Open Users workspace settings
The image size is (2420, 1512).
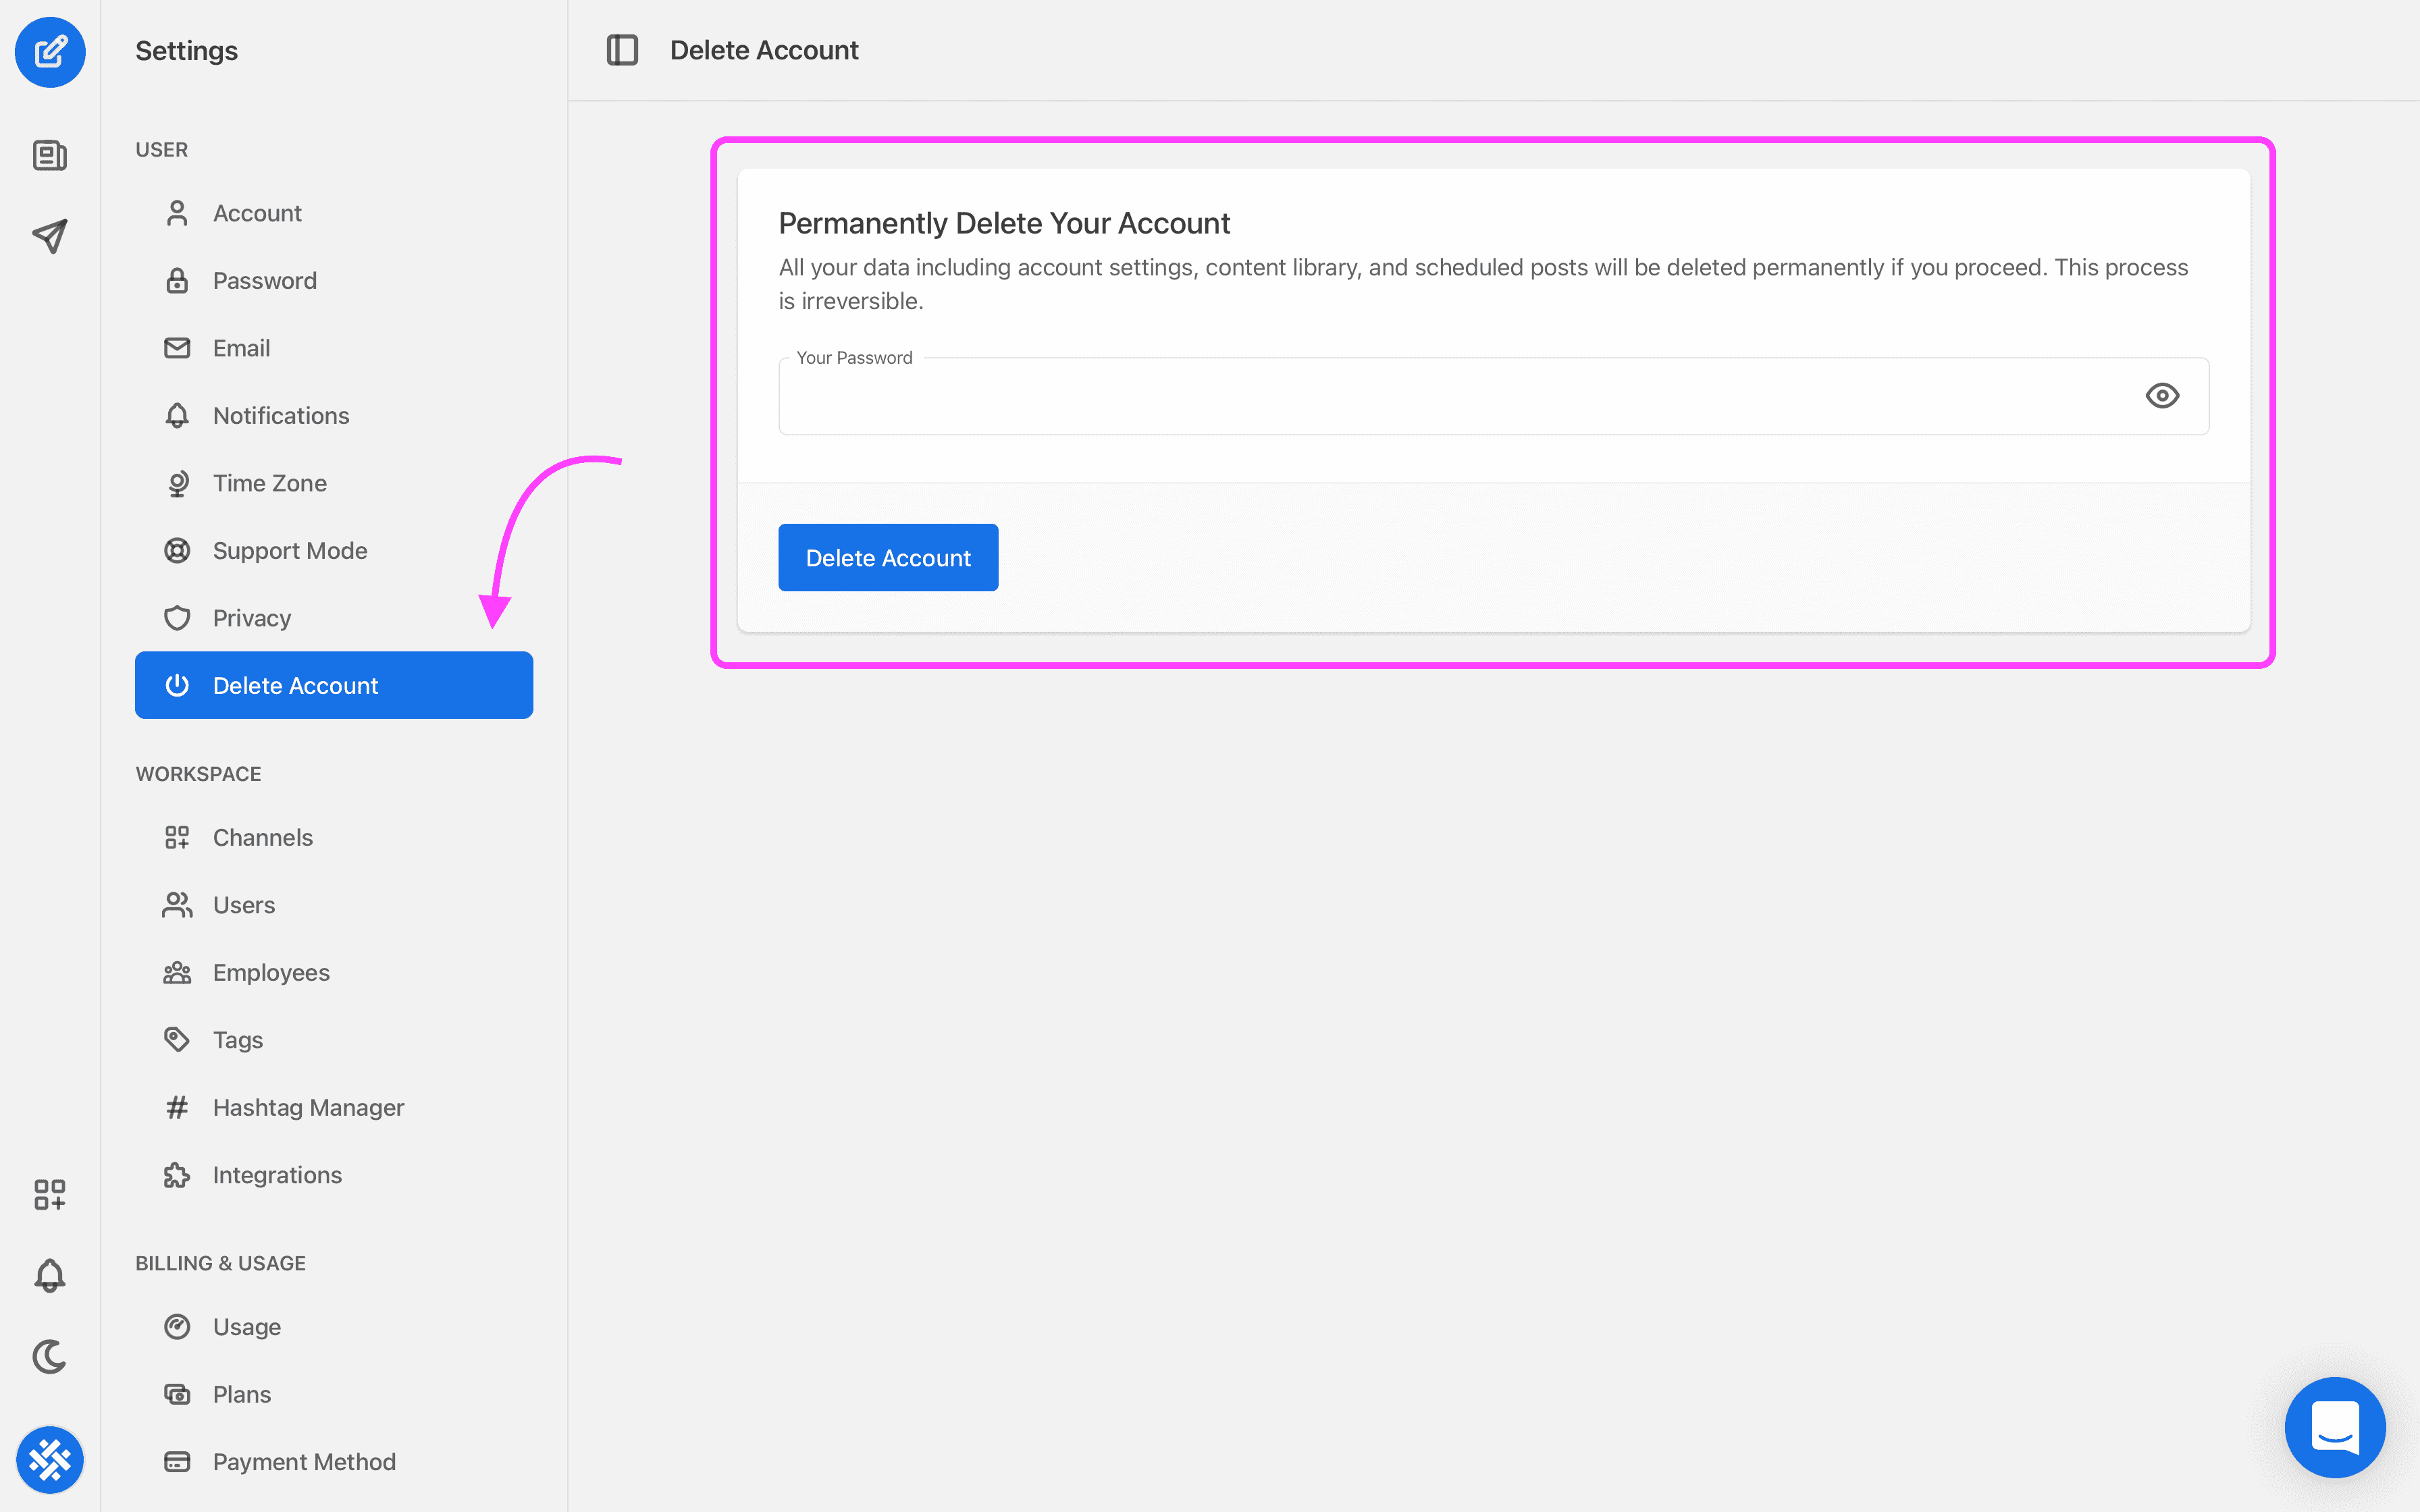tap(334, 905)
